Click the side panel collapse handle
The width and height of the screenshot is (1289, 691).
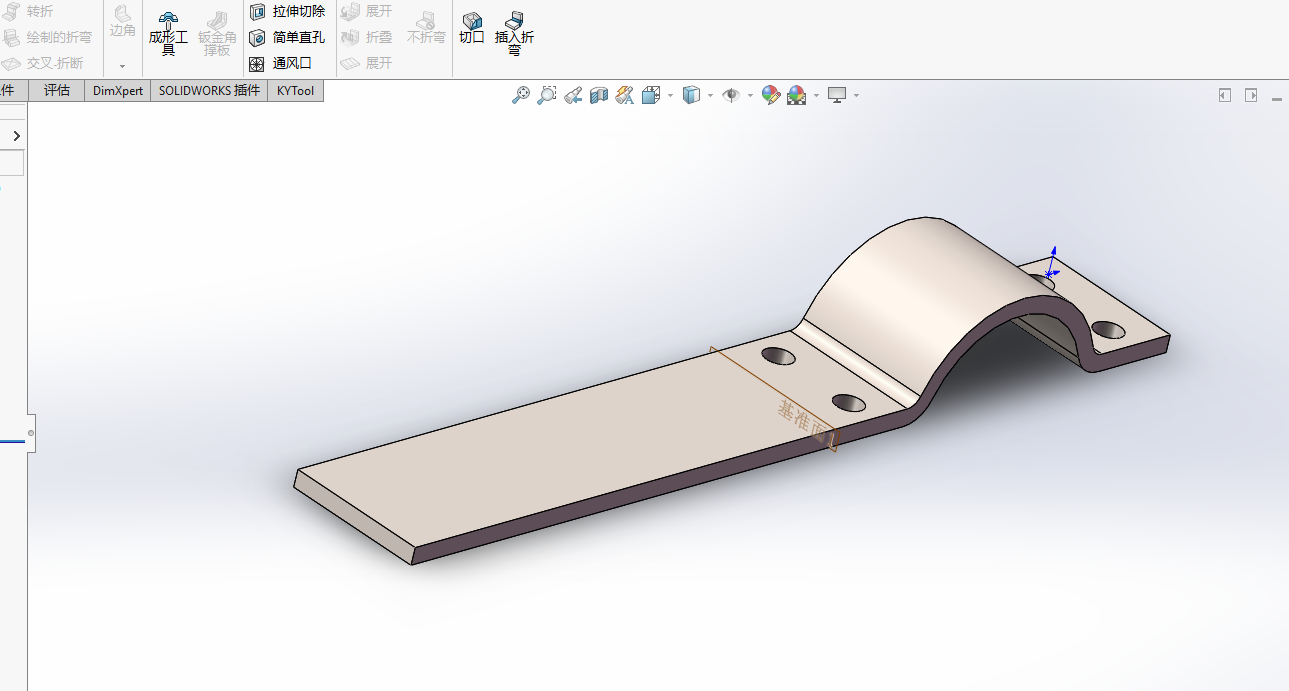click(x=31, y=433)
